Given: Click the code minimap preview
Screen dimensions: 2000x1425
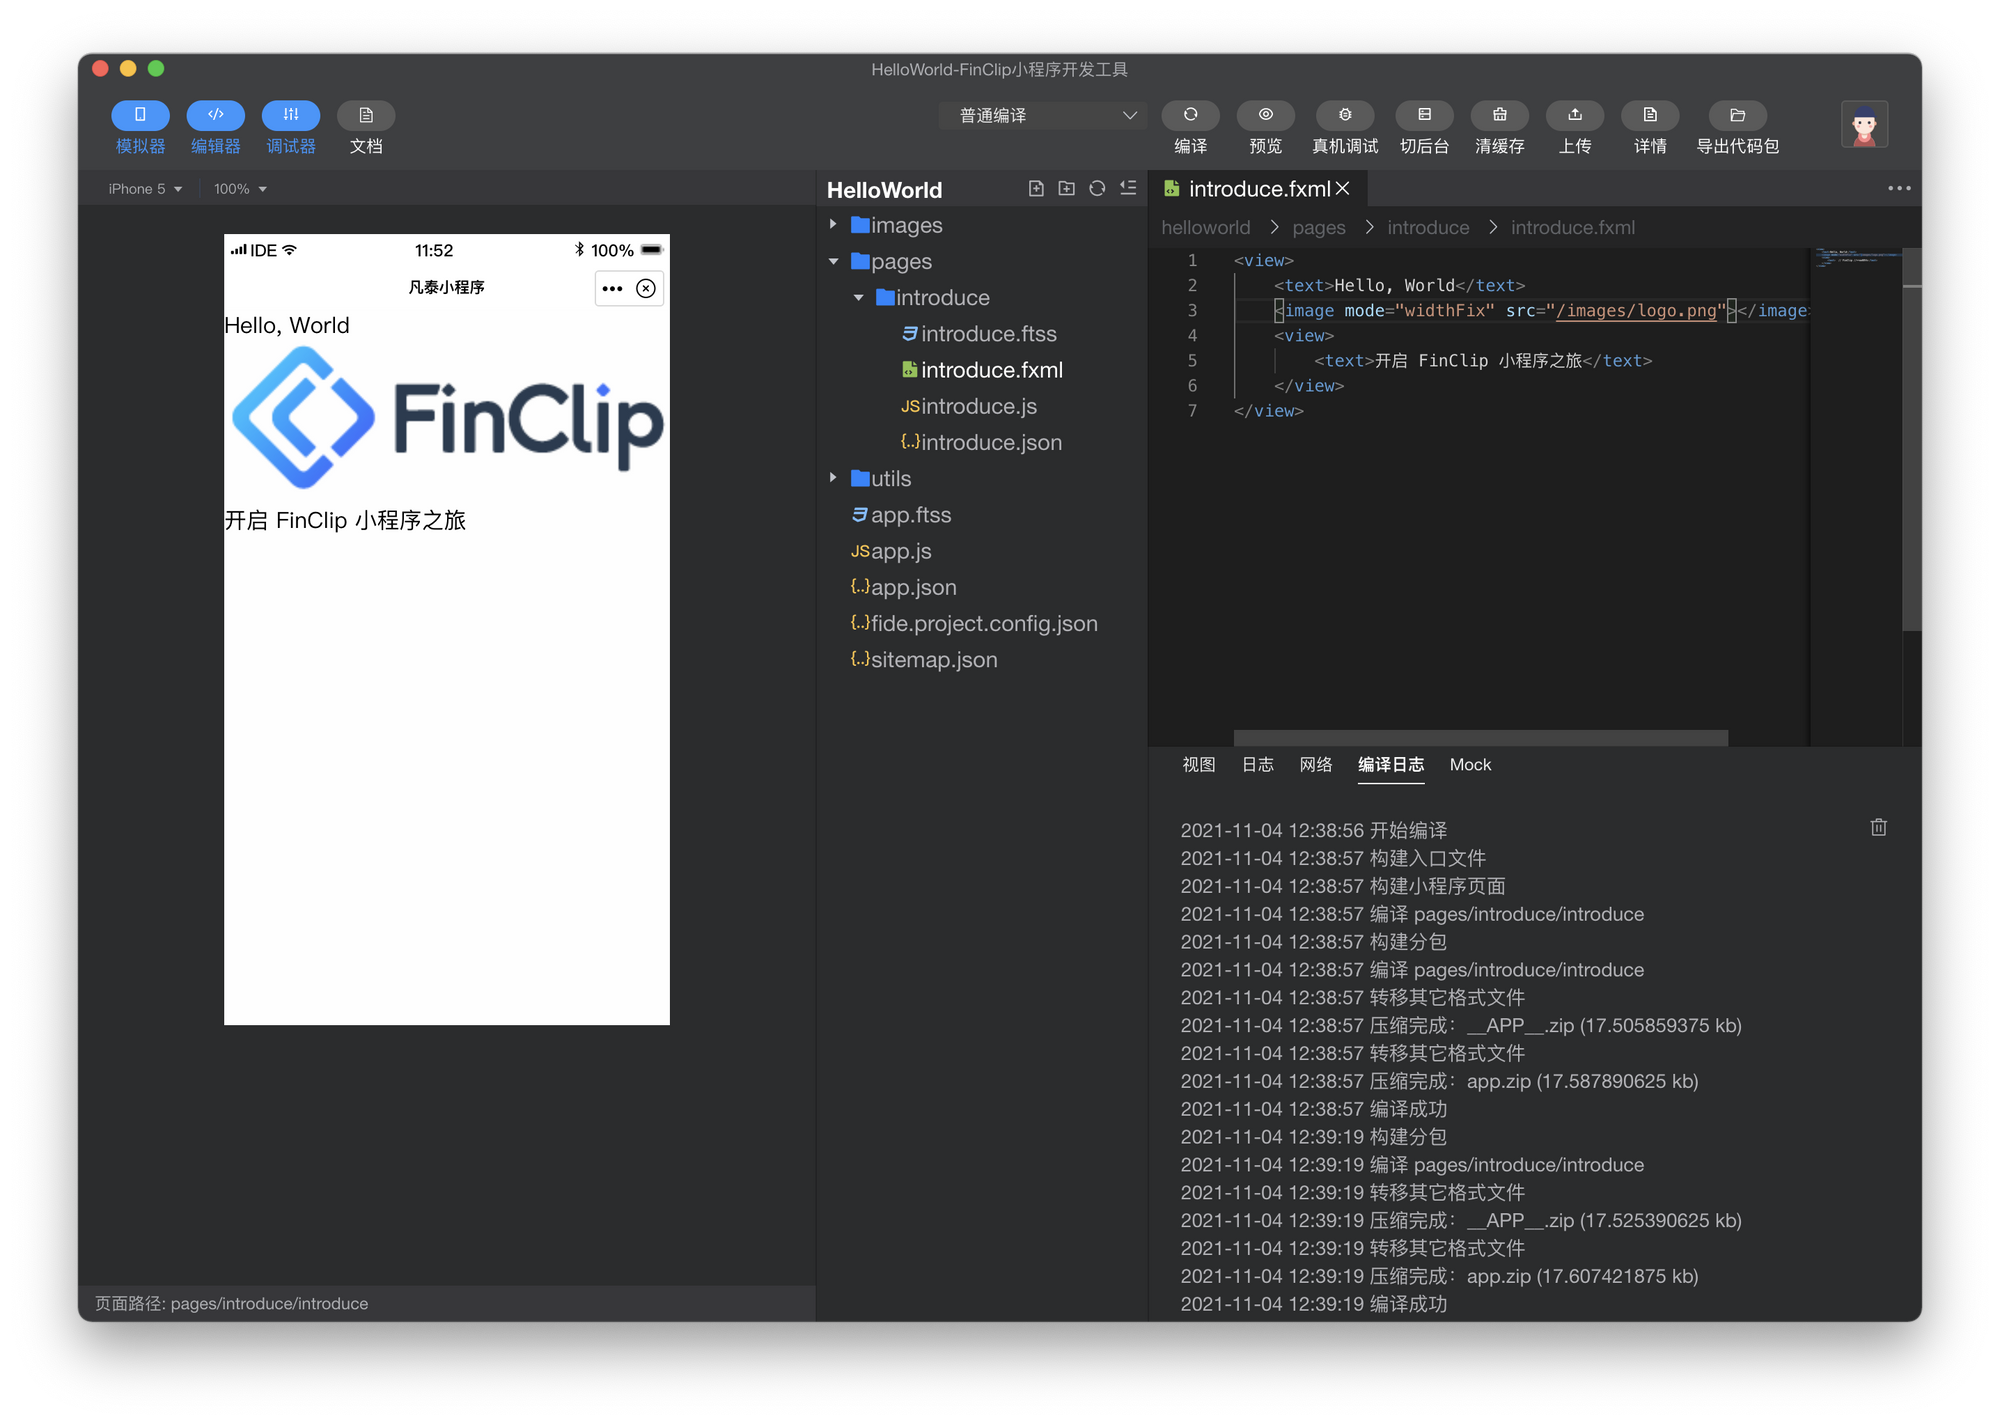Looking at the screenshot, I should click(x=1856, y=258).
